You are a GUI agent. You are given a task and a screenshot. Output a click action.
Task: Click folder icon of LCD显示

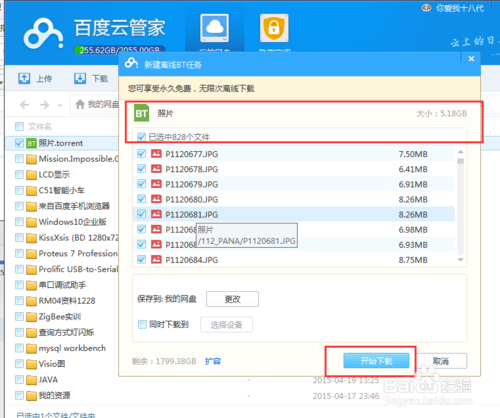tap(31, 175)
